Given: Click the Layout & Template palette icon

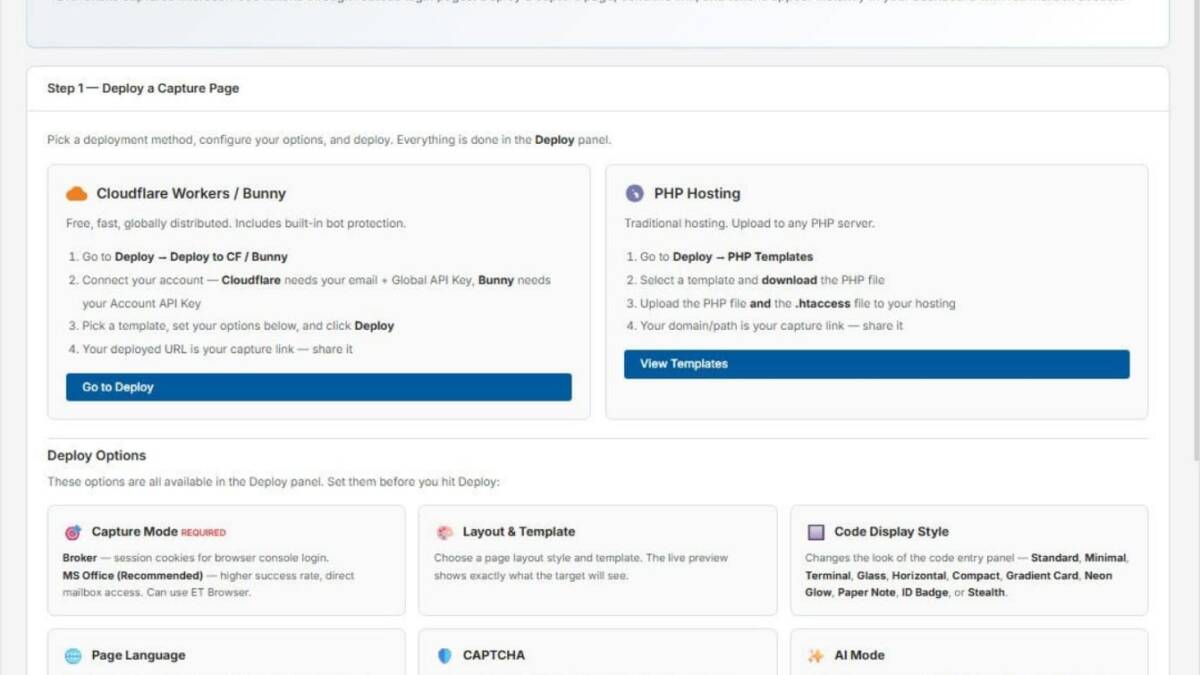Looking at the screenshot, I should click(445, 533).
